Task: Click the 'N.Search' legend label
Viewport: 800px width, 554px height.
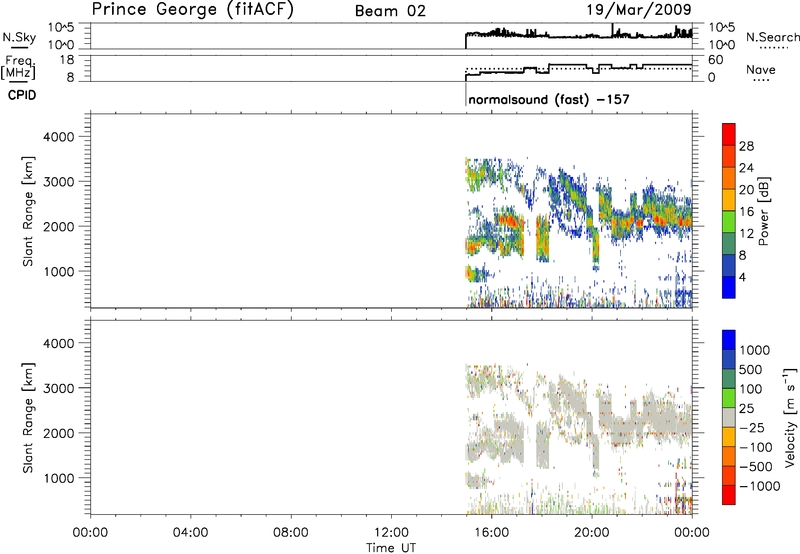Action: [x=772, y=37]
